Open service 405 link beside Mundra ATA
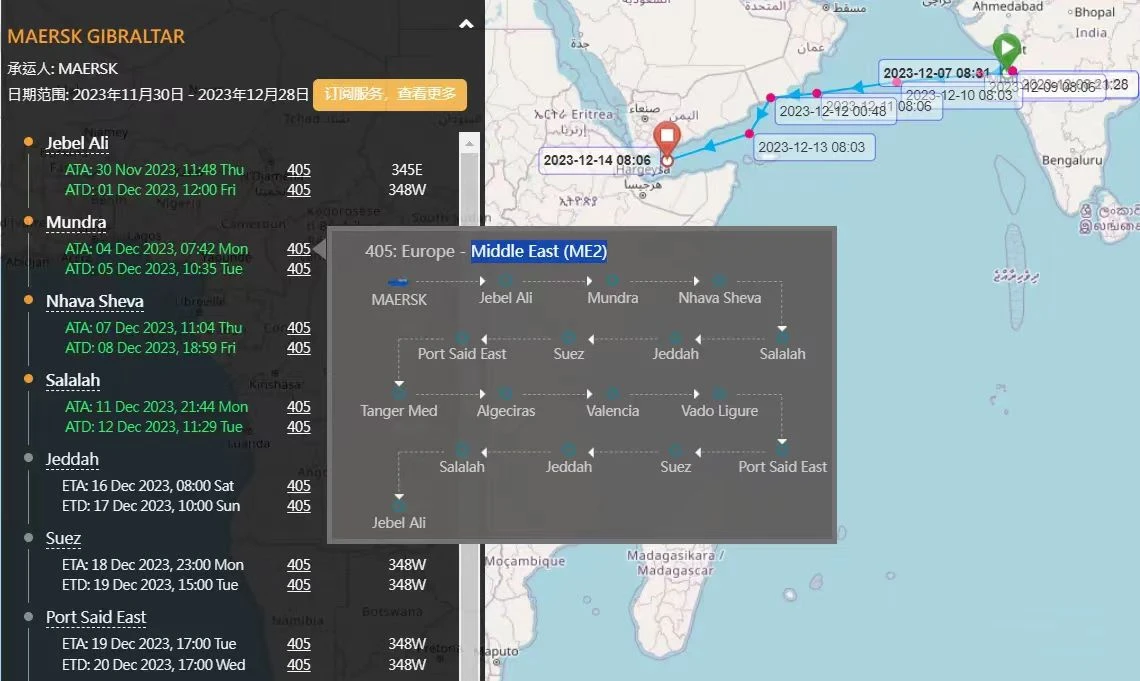1140x681 pixels. (x=298, y=249)
